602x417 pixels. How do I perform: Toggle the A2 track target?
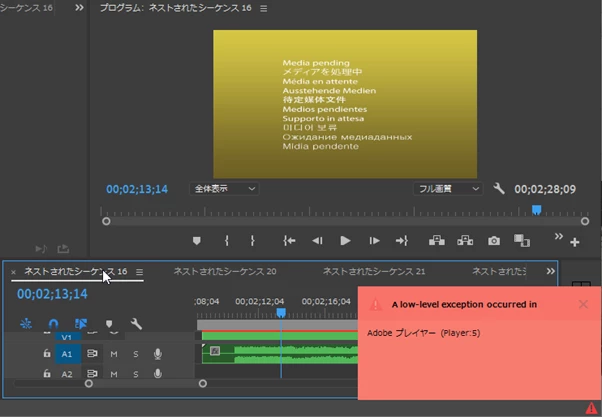[67, 374]
